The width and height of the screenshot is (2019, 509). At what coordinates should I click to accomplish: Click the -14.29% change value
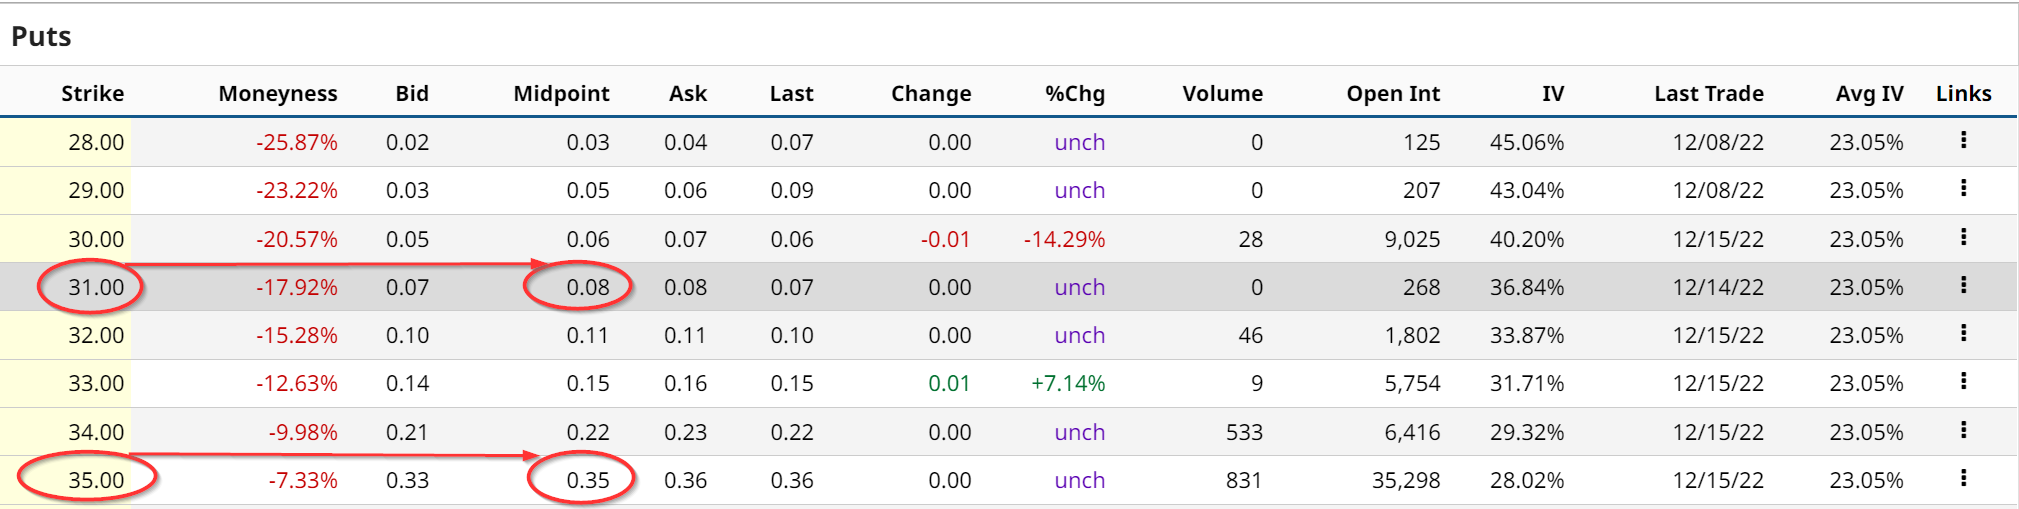[1064, 240]
